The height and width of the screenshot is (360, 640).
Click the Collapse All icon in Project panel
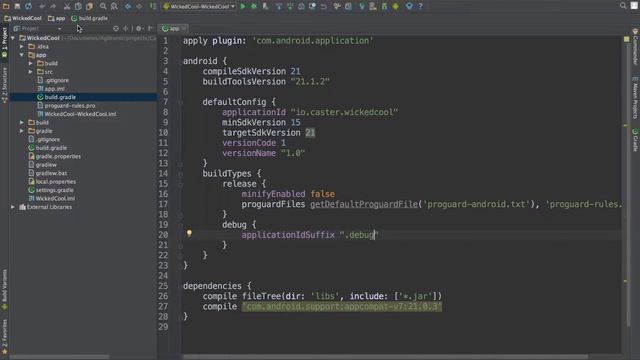[125, 29]
